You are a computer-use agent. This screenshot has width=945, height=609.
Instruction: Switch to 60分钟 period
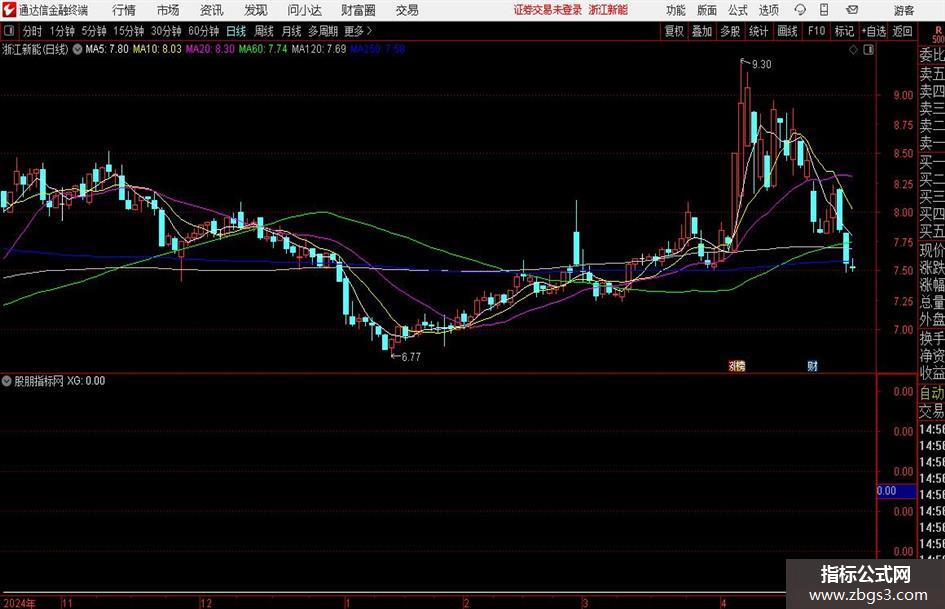pos(203,31)
